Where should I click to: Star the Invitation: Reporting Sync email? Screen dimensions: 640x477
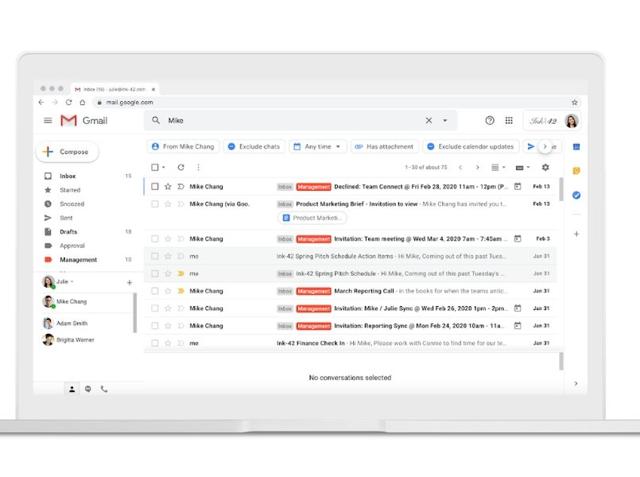click(x=168, y=326)
